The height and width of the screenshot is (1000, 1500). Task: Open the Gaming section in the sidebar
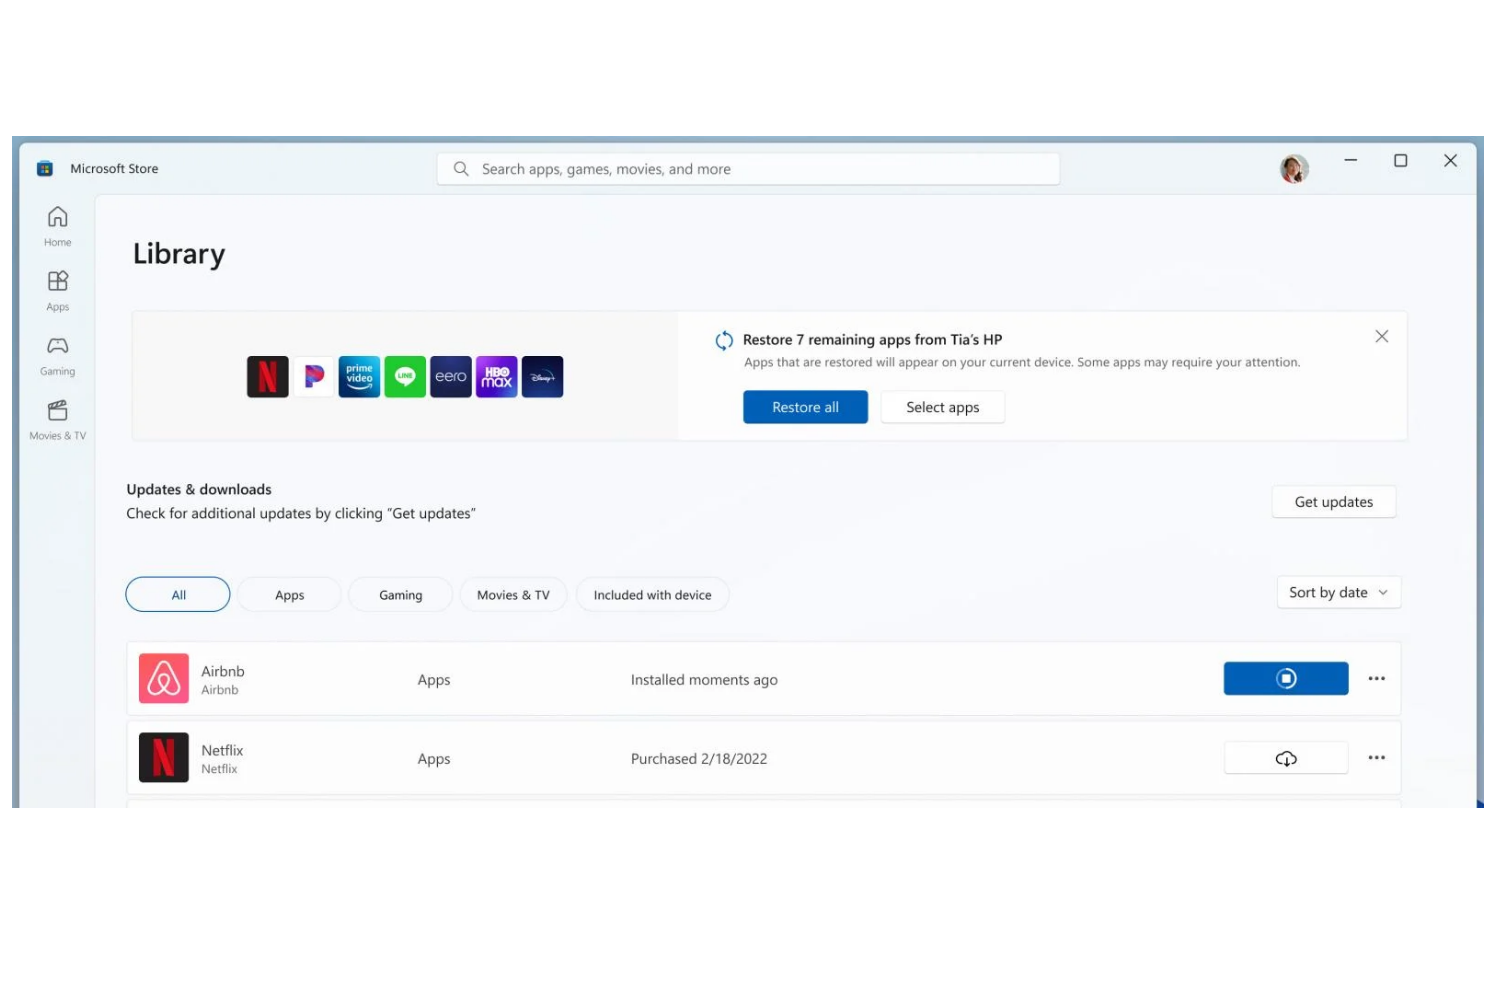pyautogui.click(x=57, y=354)
